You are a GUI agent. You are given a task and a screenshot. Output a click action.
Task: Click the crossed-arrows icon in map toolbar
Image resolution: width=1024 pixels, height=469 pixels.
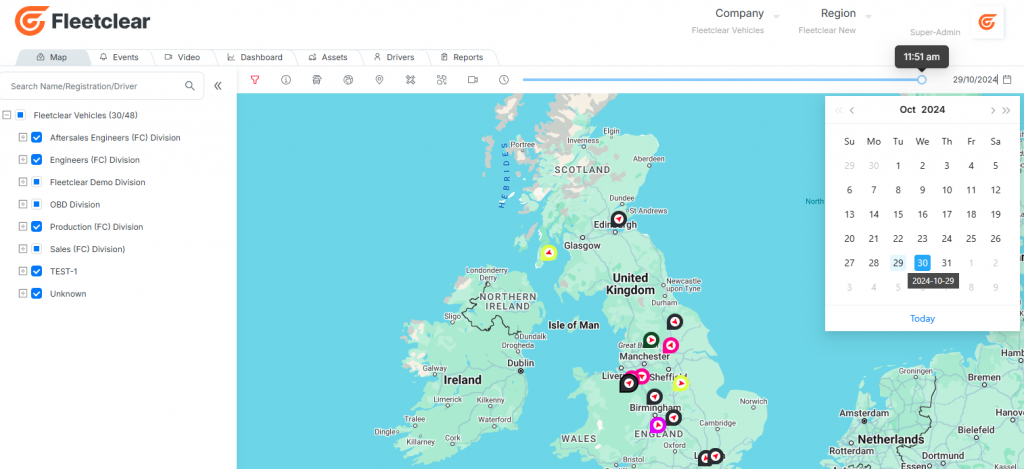click(410, 80)
